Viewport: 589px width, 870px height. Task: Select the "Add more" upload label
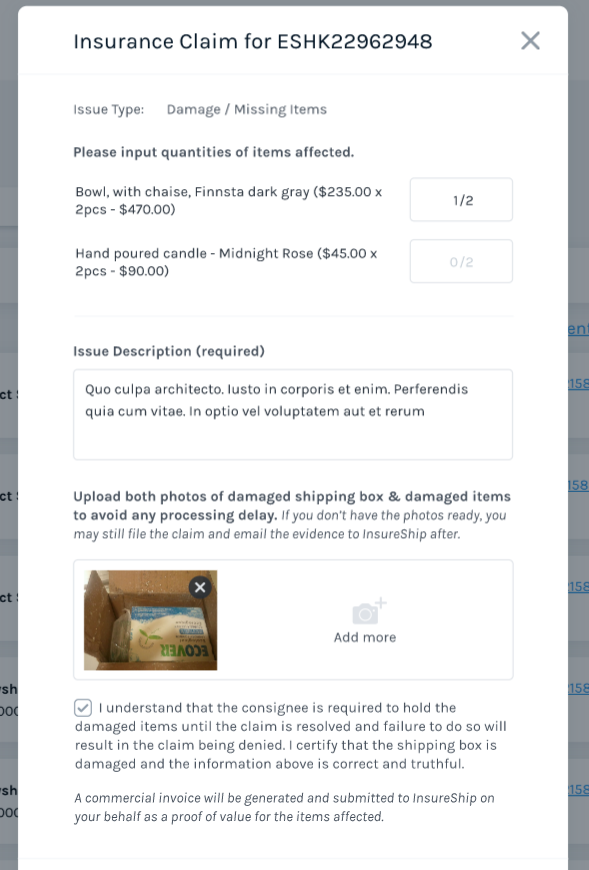coord(365,638)
